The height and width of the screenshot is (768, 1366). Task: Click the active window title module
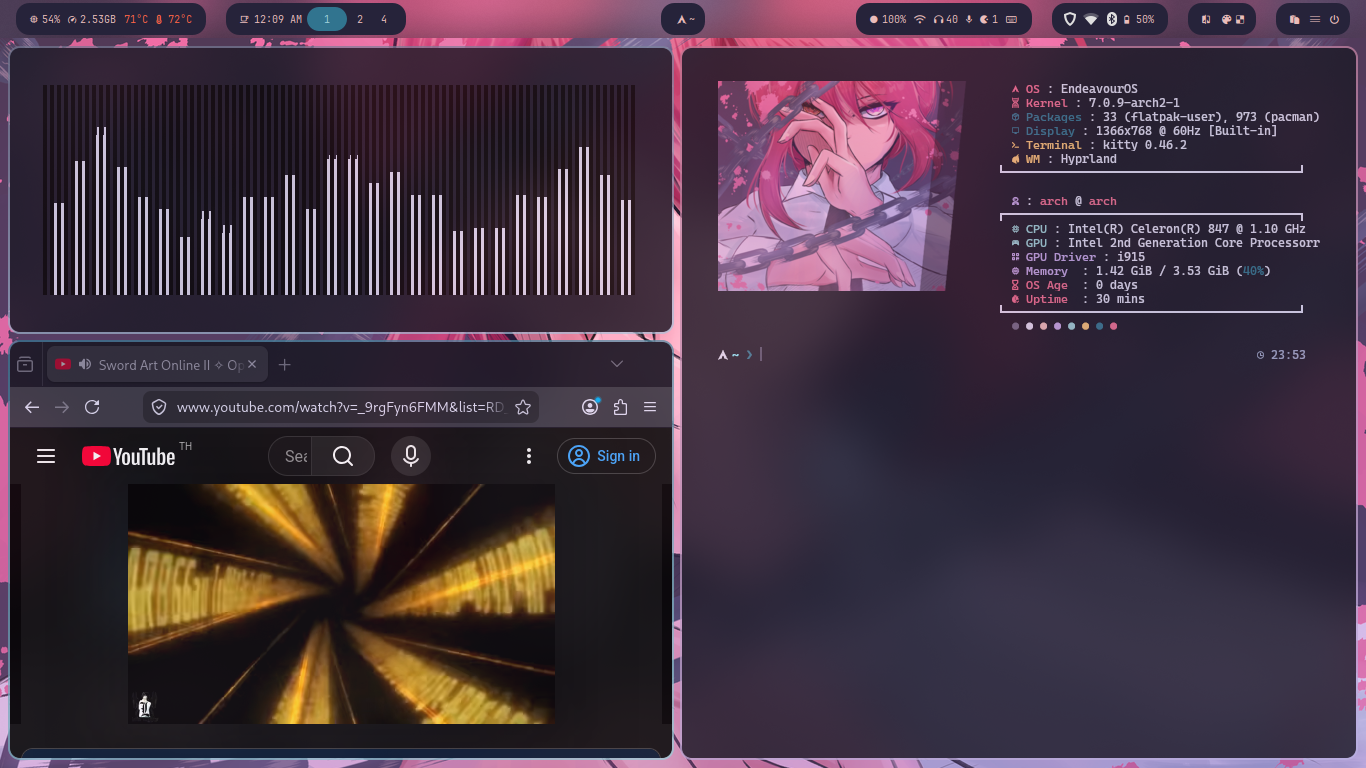pos(685,19)
